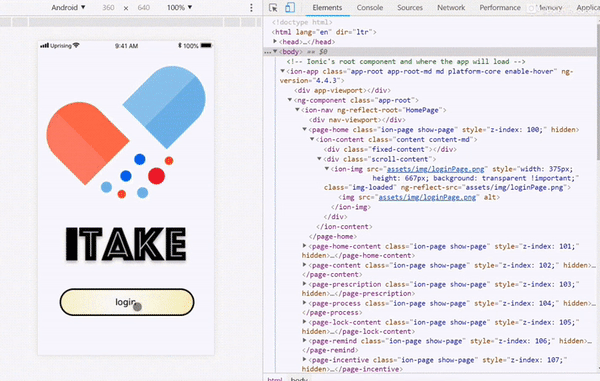Select the div app-viewport row
600x381 pixels.
coord(342,91)
